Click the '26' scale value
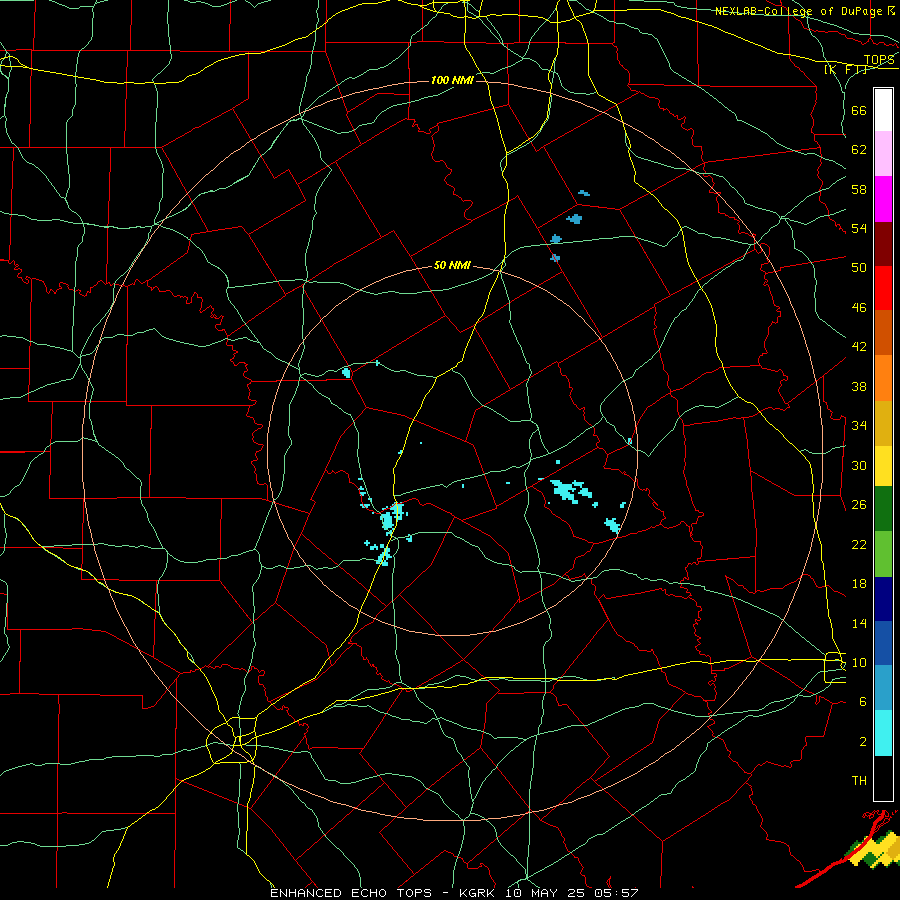Screen dimensions: 900x900 859,505
